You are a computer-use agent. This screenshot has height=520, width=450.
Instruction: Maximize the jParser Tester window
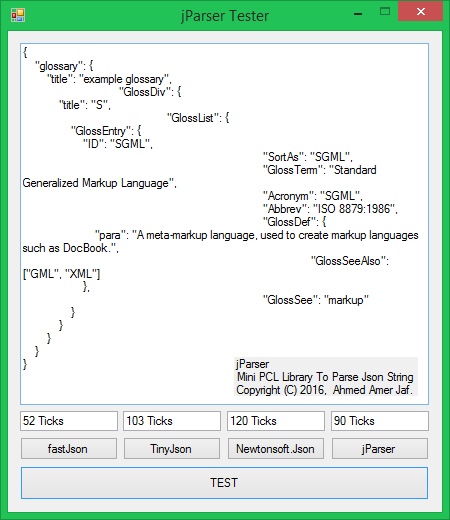pyautogui.click(x=385, y=12)
